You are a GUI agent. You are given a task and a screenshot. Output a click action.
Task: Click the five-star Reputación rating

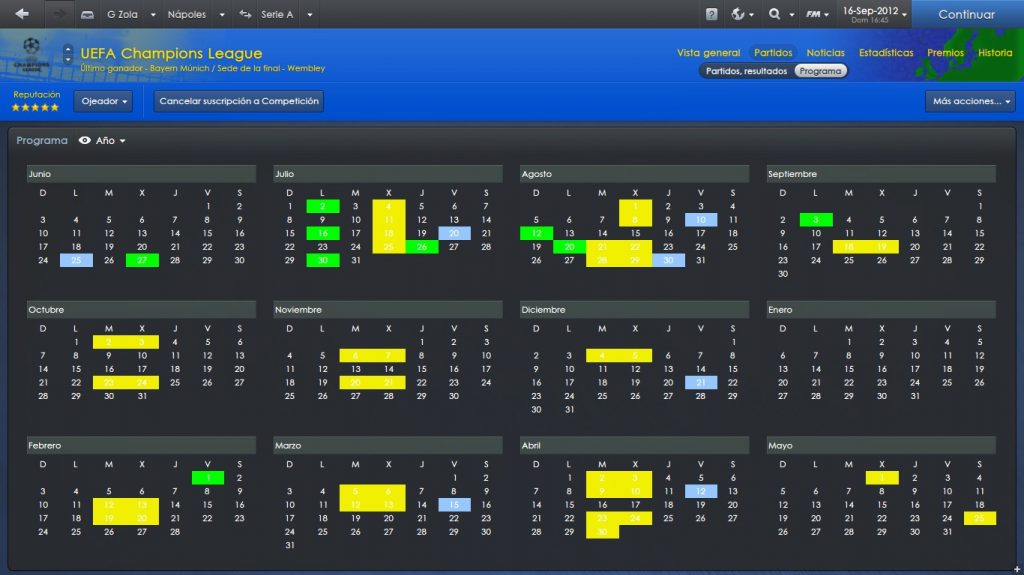tap(36, 108)
